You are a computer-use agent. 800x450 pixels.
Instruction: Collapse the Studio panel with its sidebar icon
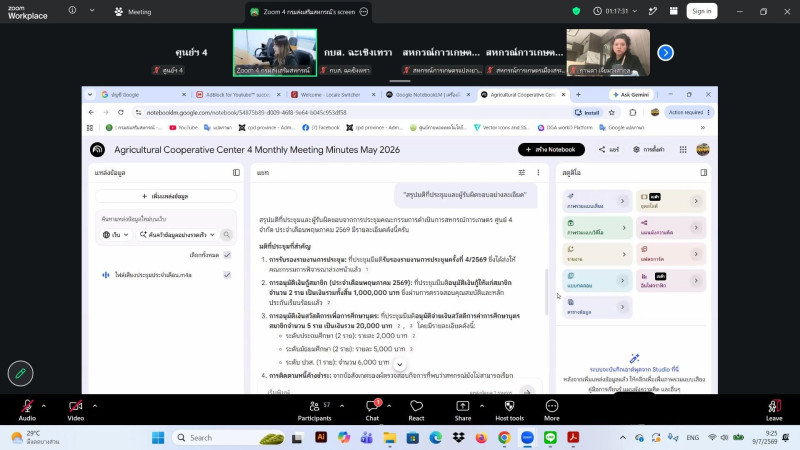click(704, 172)
